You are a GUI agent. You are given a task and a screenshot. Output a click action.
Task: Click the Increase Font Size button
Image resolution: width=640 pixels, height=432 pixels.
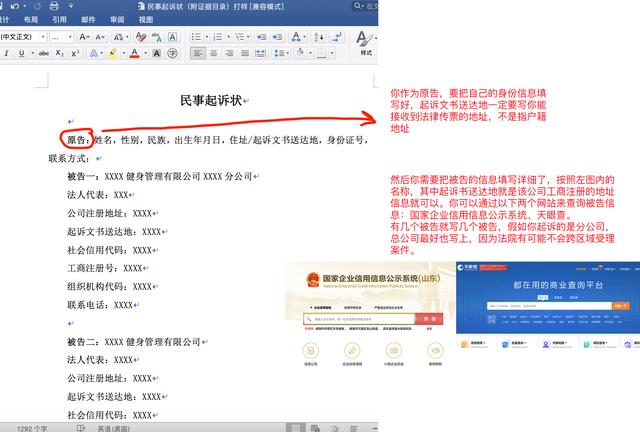pyautogui.click(x=84, y=37)
